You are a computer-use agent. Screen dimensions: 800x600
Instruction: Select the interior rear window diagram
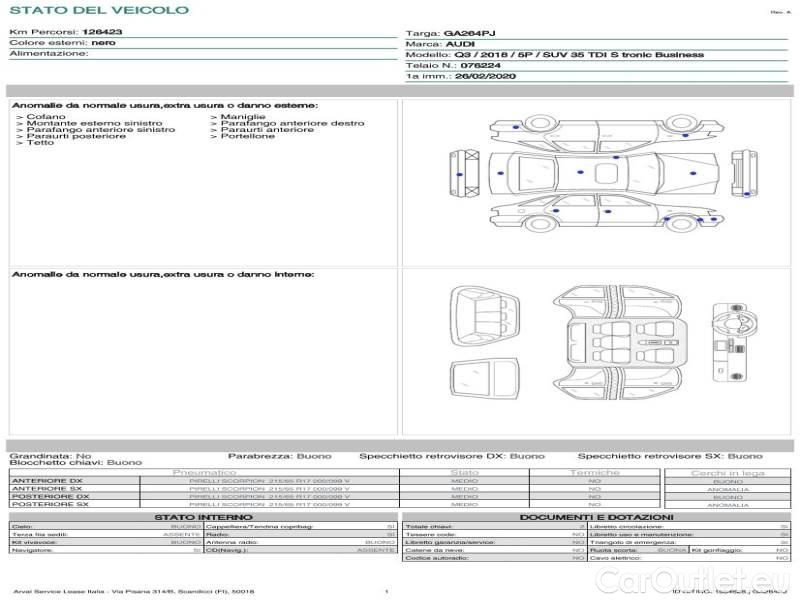pos(485,379)
